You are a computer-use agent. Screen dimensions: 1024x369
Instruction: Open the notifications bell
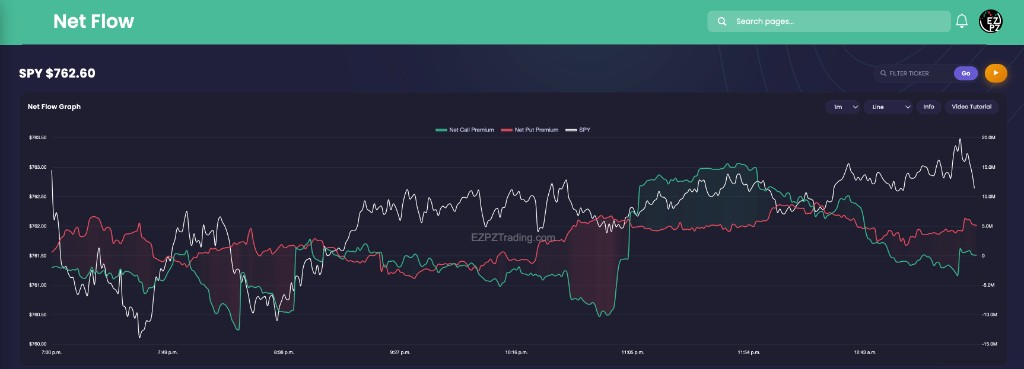coord(961,21)
